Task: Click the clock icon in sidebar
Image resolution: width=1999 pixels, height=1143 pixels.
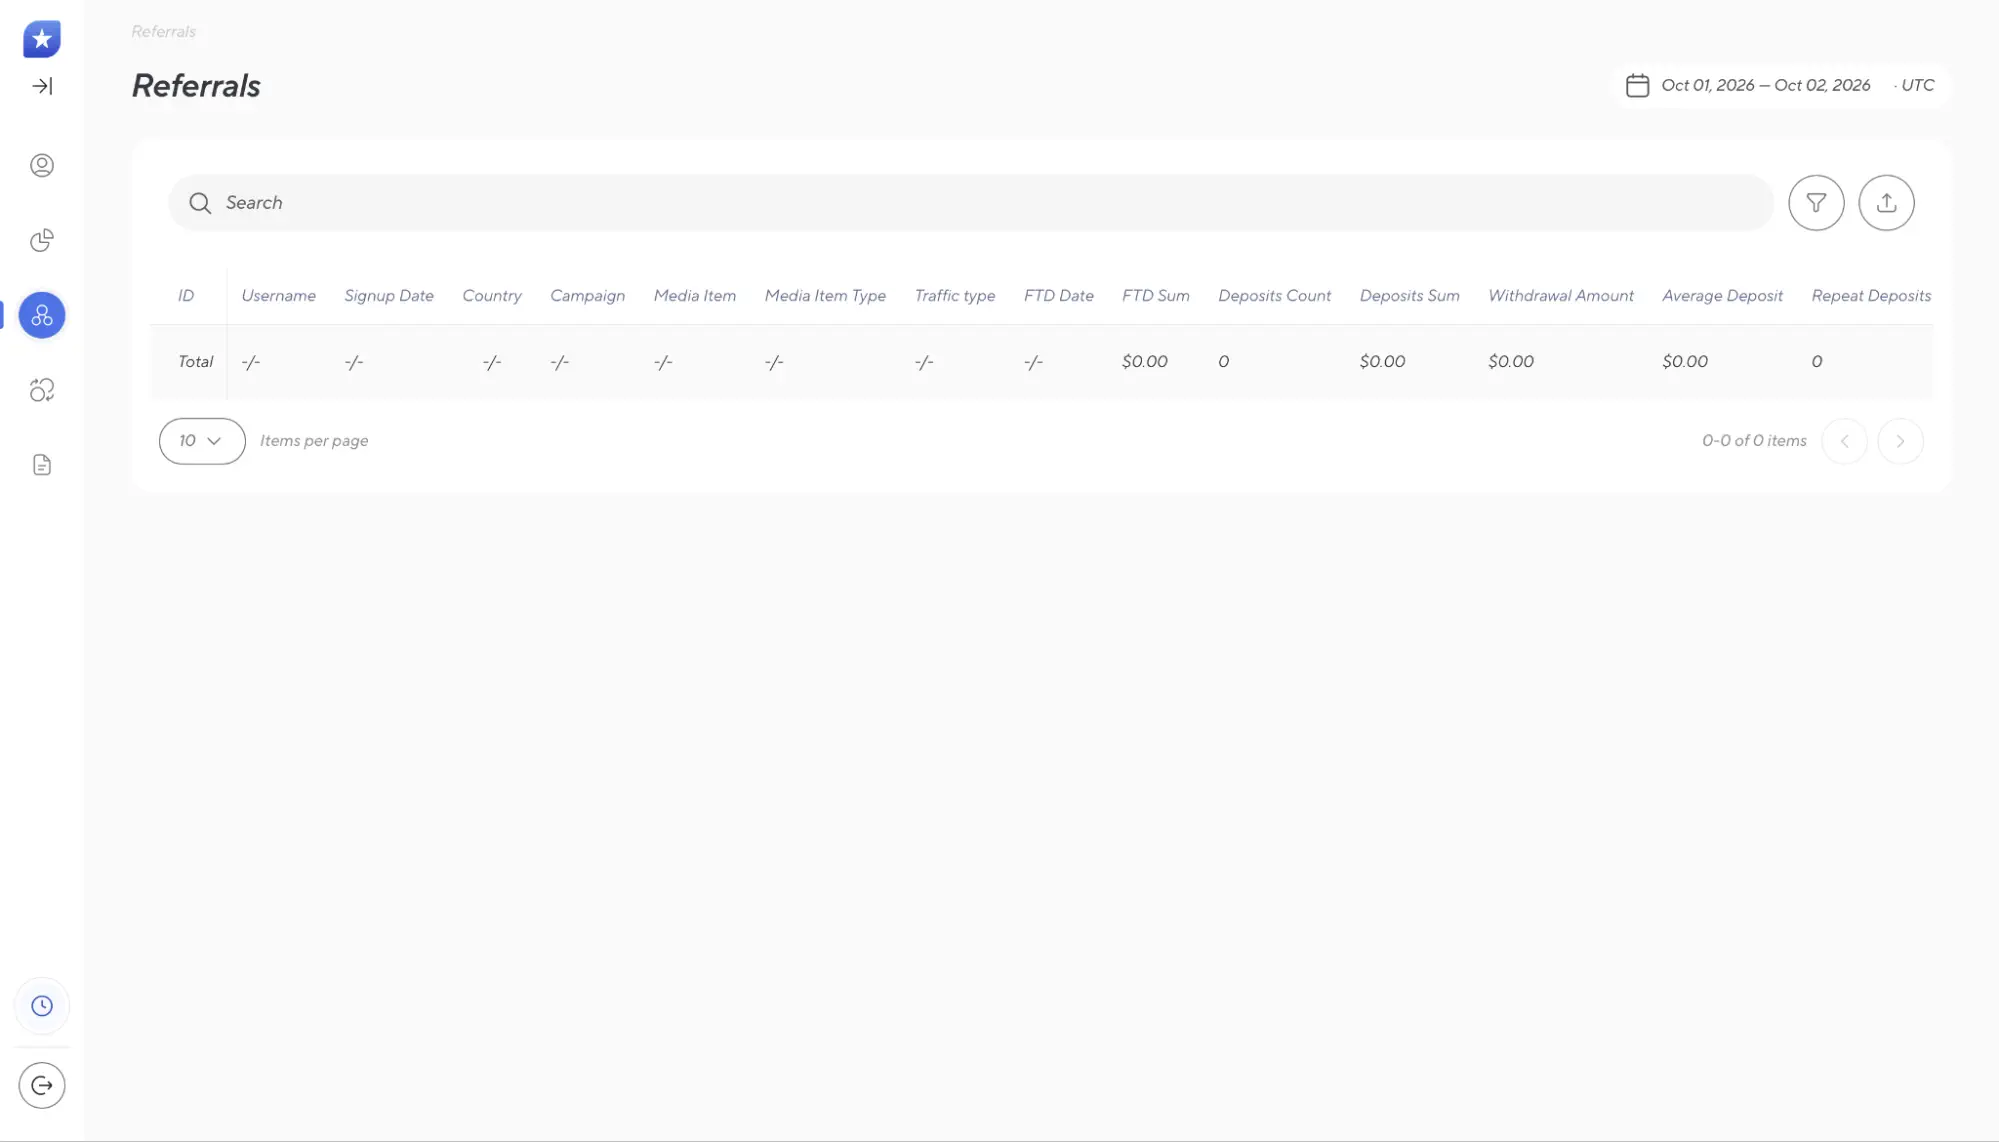Action: coord(42,1006)
